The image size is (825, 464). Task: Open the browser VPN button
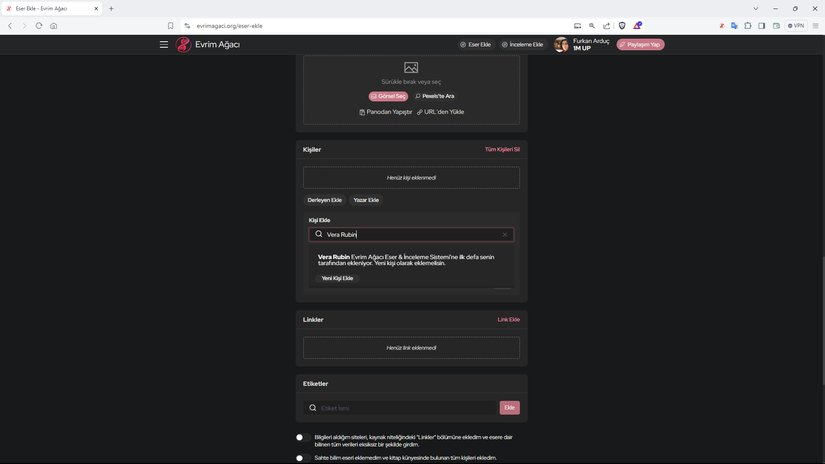796,25
